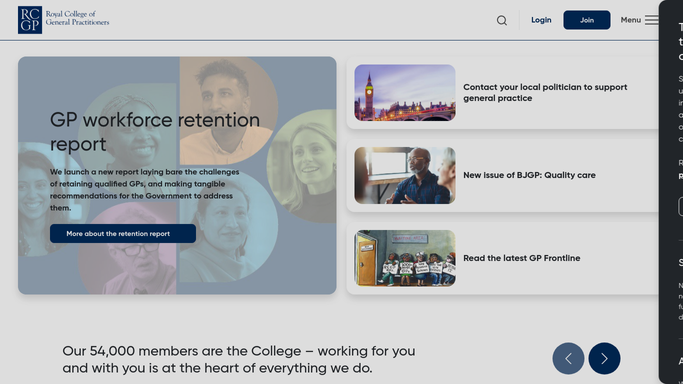Open Contact your local politician link

545,93
